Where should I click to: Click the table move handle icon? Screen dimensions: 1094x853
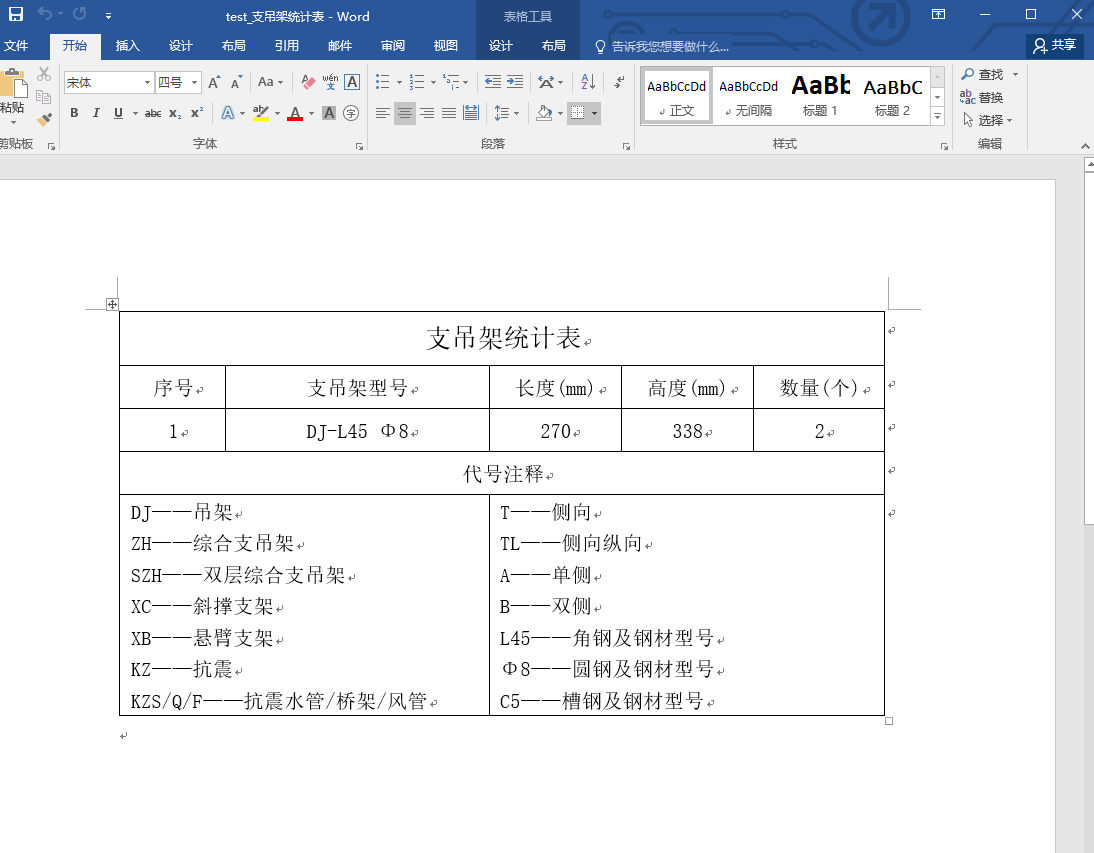[112, 304]
